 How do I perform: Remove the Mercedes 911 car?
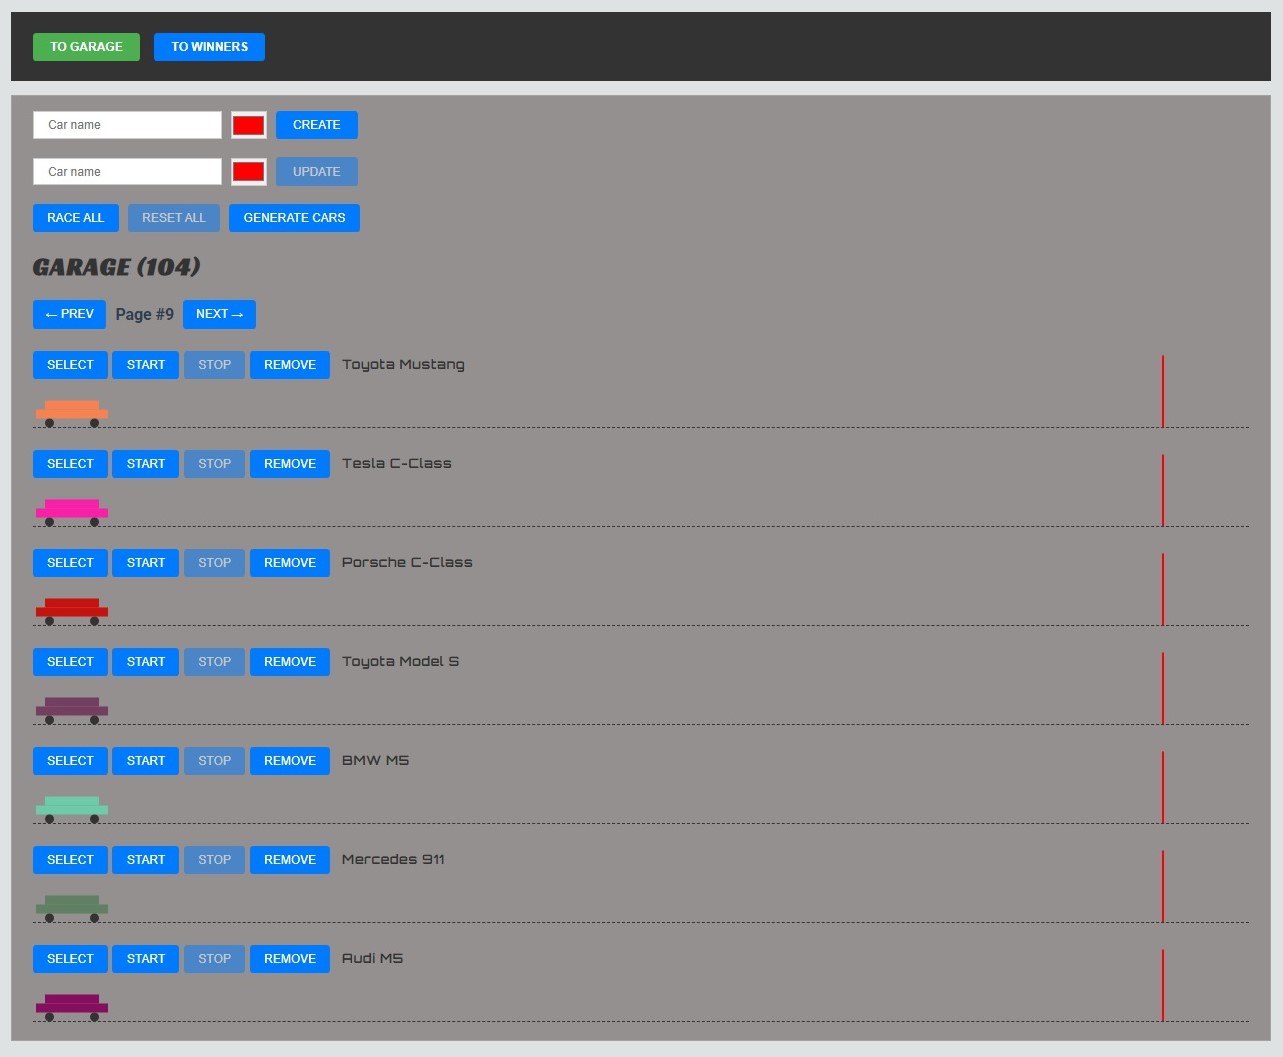pyautogui.click(x=290, y=860)
